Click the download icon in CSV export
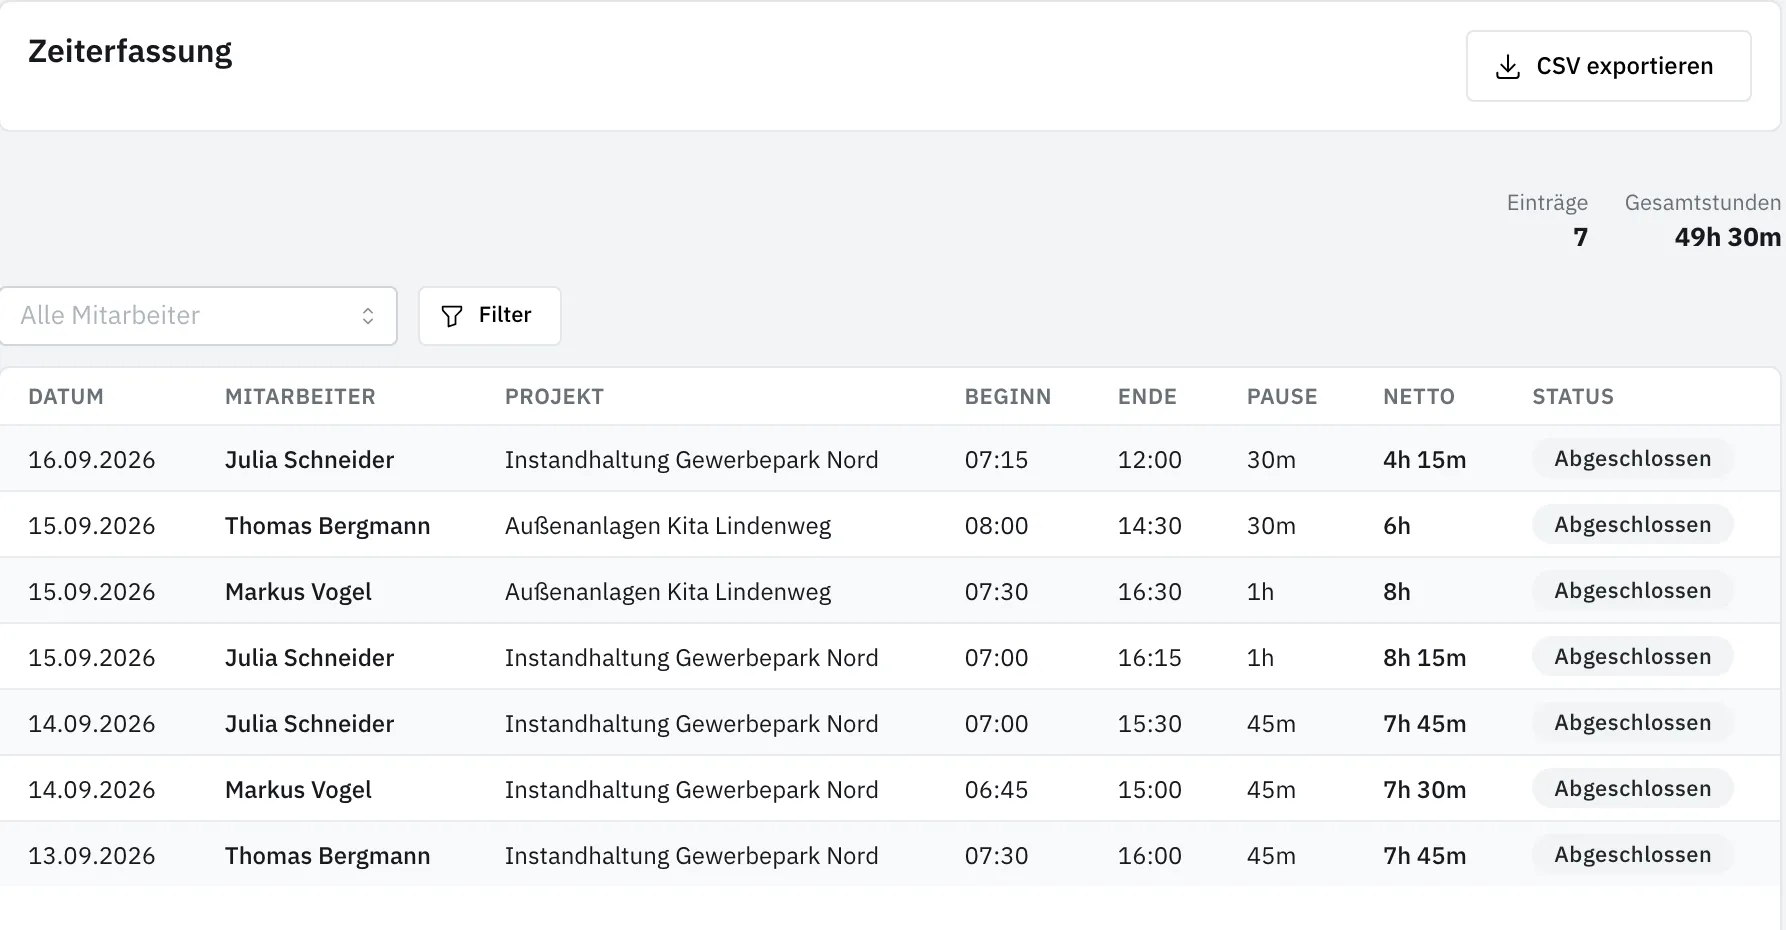The image size is (1786, 930). [x=1507, y=67]
